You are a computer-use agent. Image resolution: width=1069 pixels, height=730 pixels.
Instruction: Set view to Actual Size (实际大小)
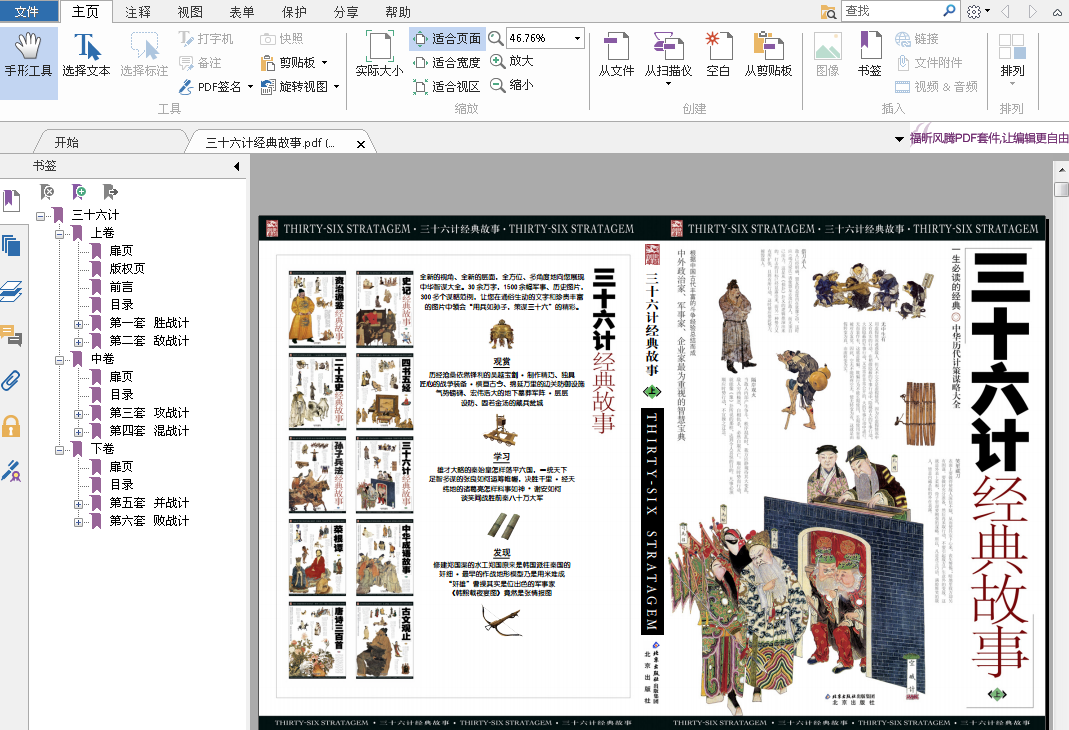(x=380, y=55)
